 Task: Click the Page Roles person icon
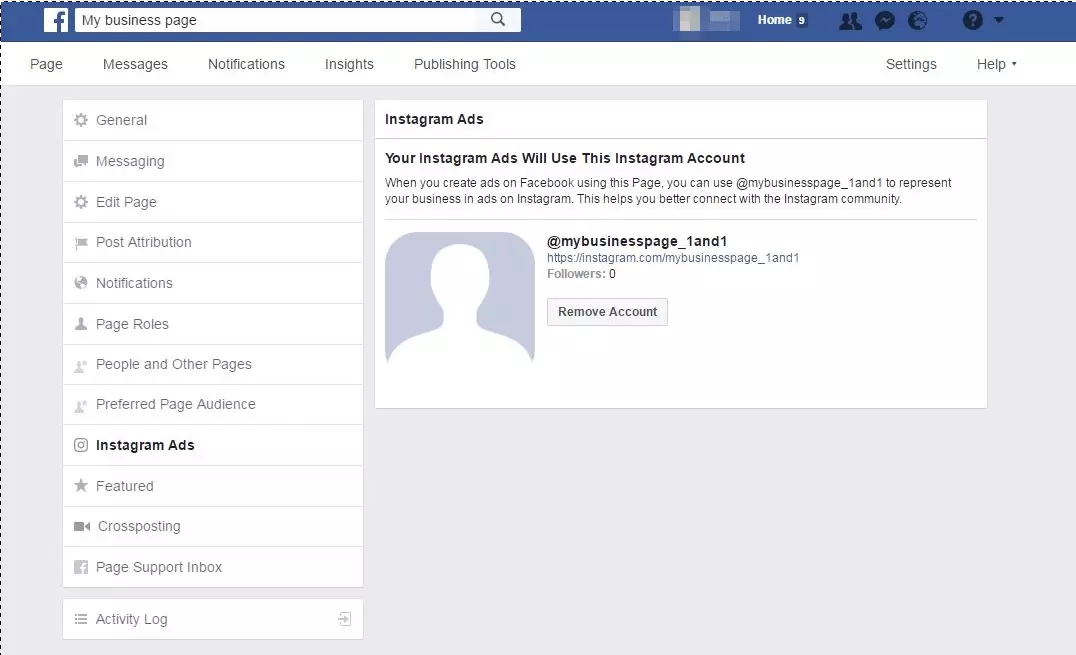[81, 323]
